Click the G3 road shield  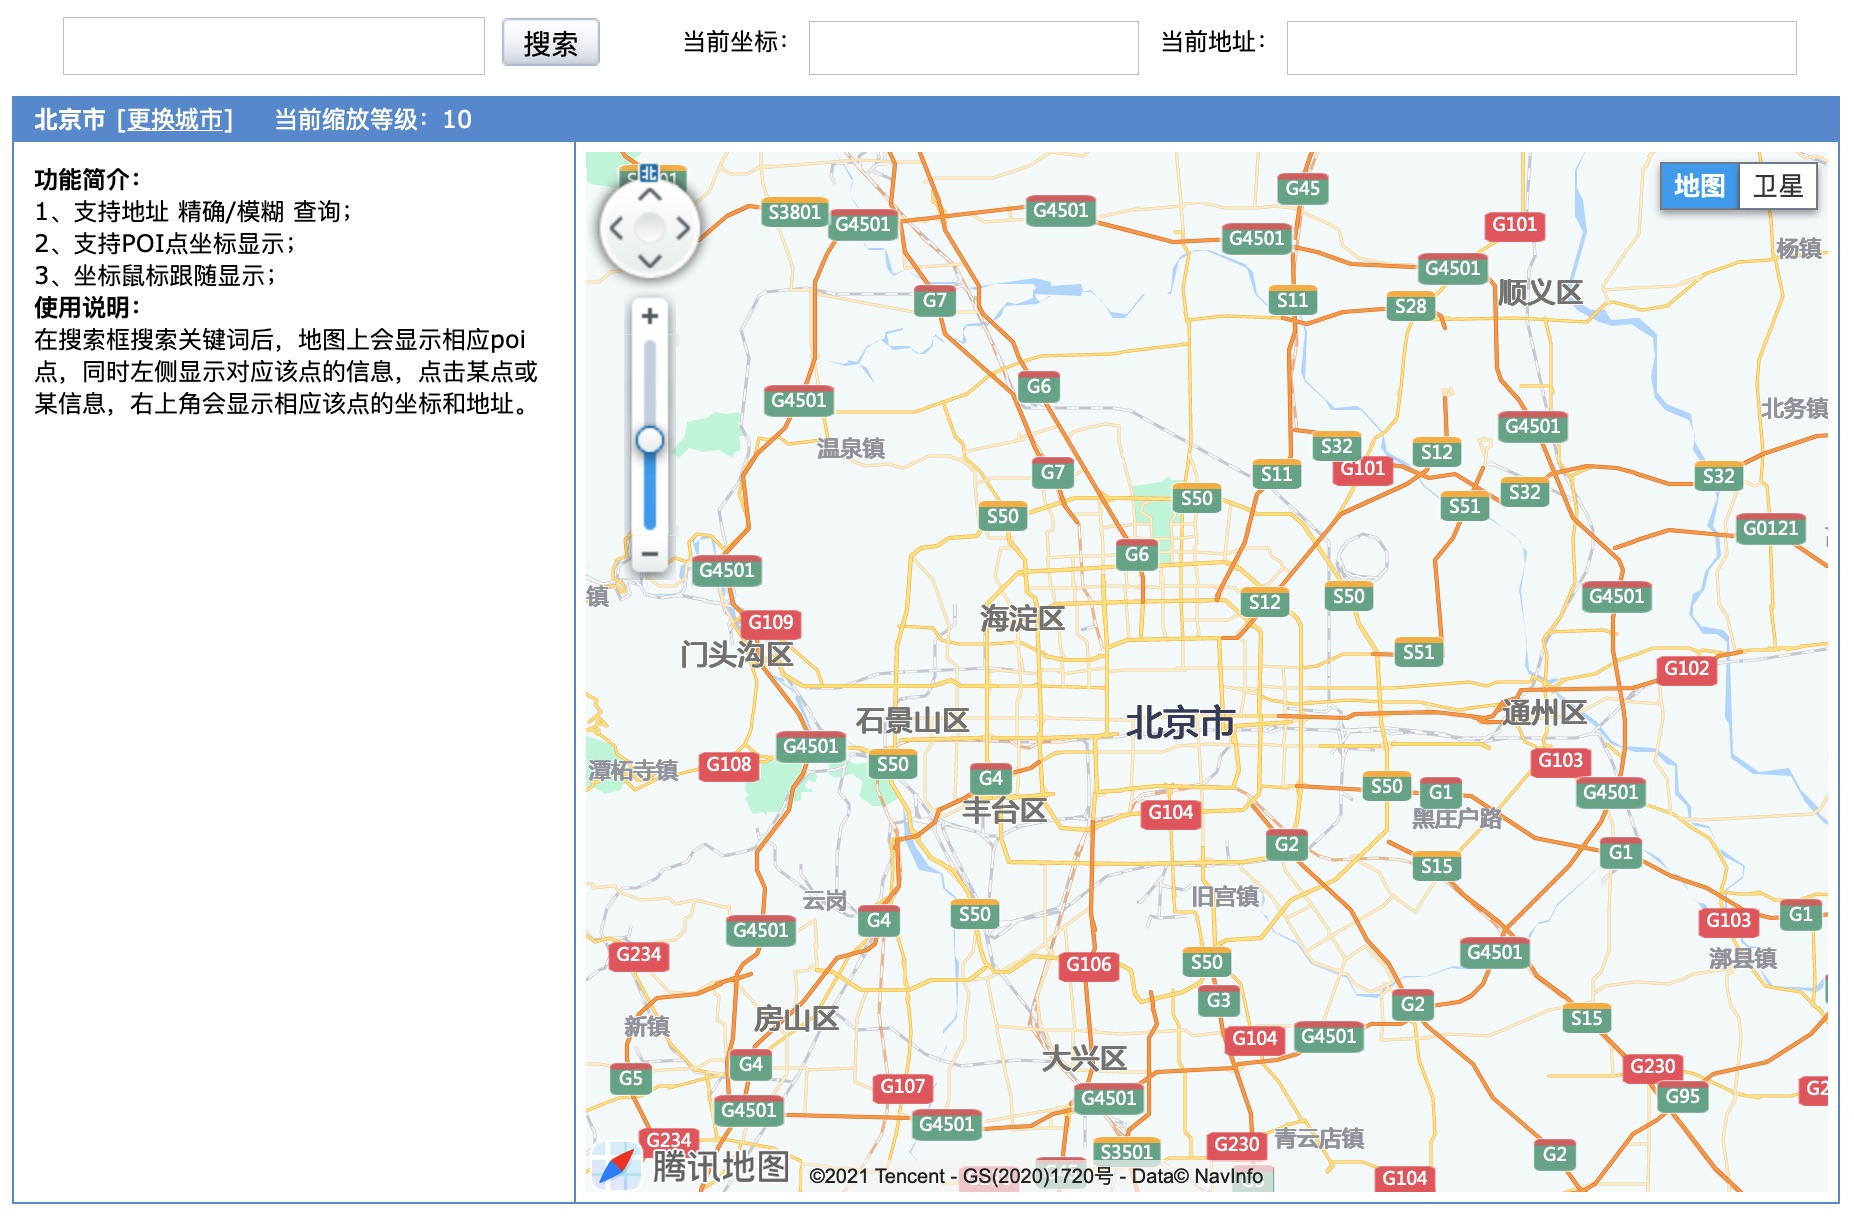point(1218,1001)
